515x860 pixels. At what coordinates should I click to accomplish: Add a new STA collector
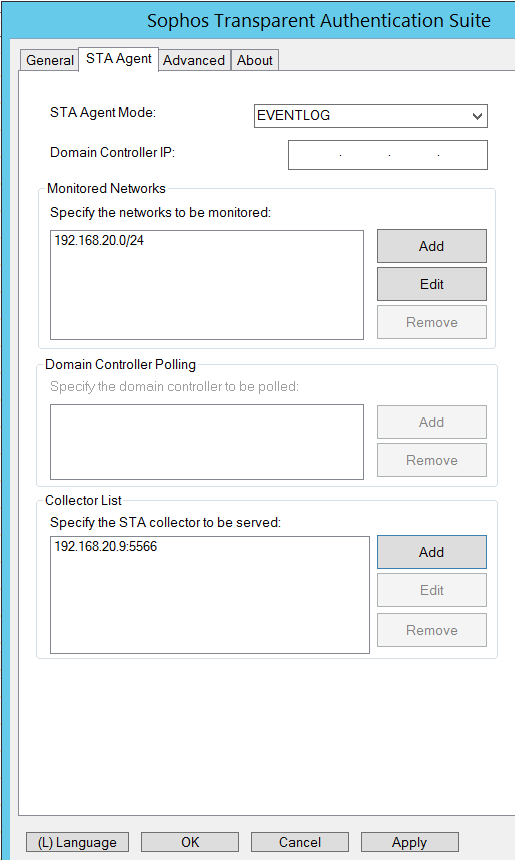(x=432, y=552)
